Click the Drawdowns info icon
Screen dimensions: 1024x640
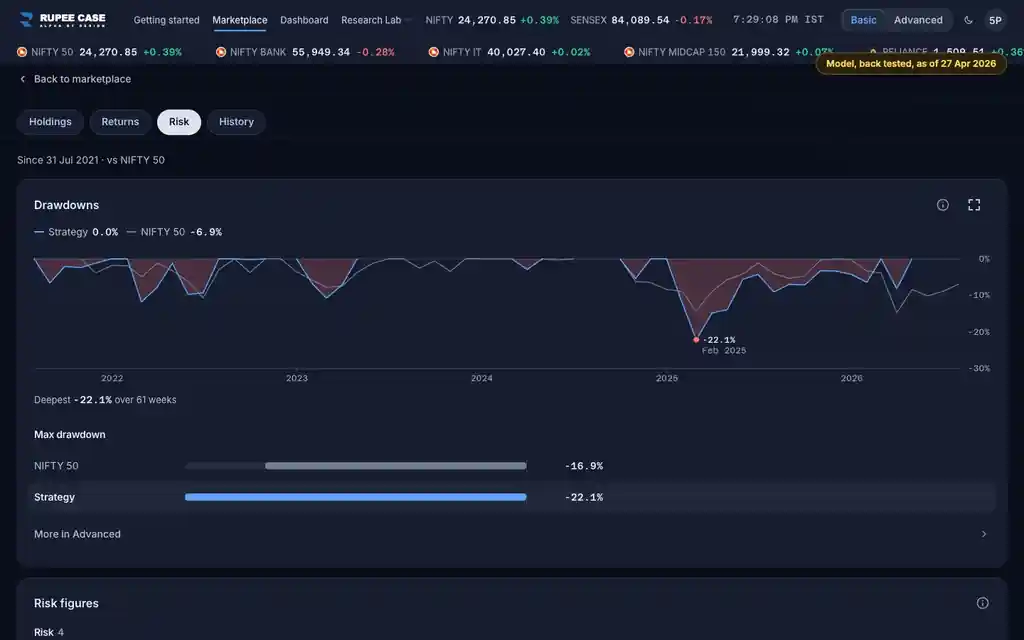tap(942, 205)
